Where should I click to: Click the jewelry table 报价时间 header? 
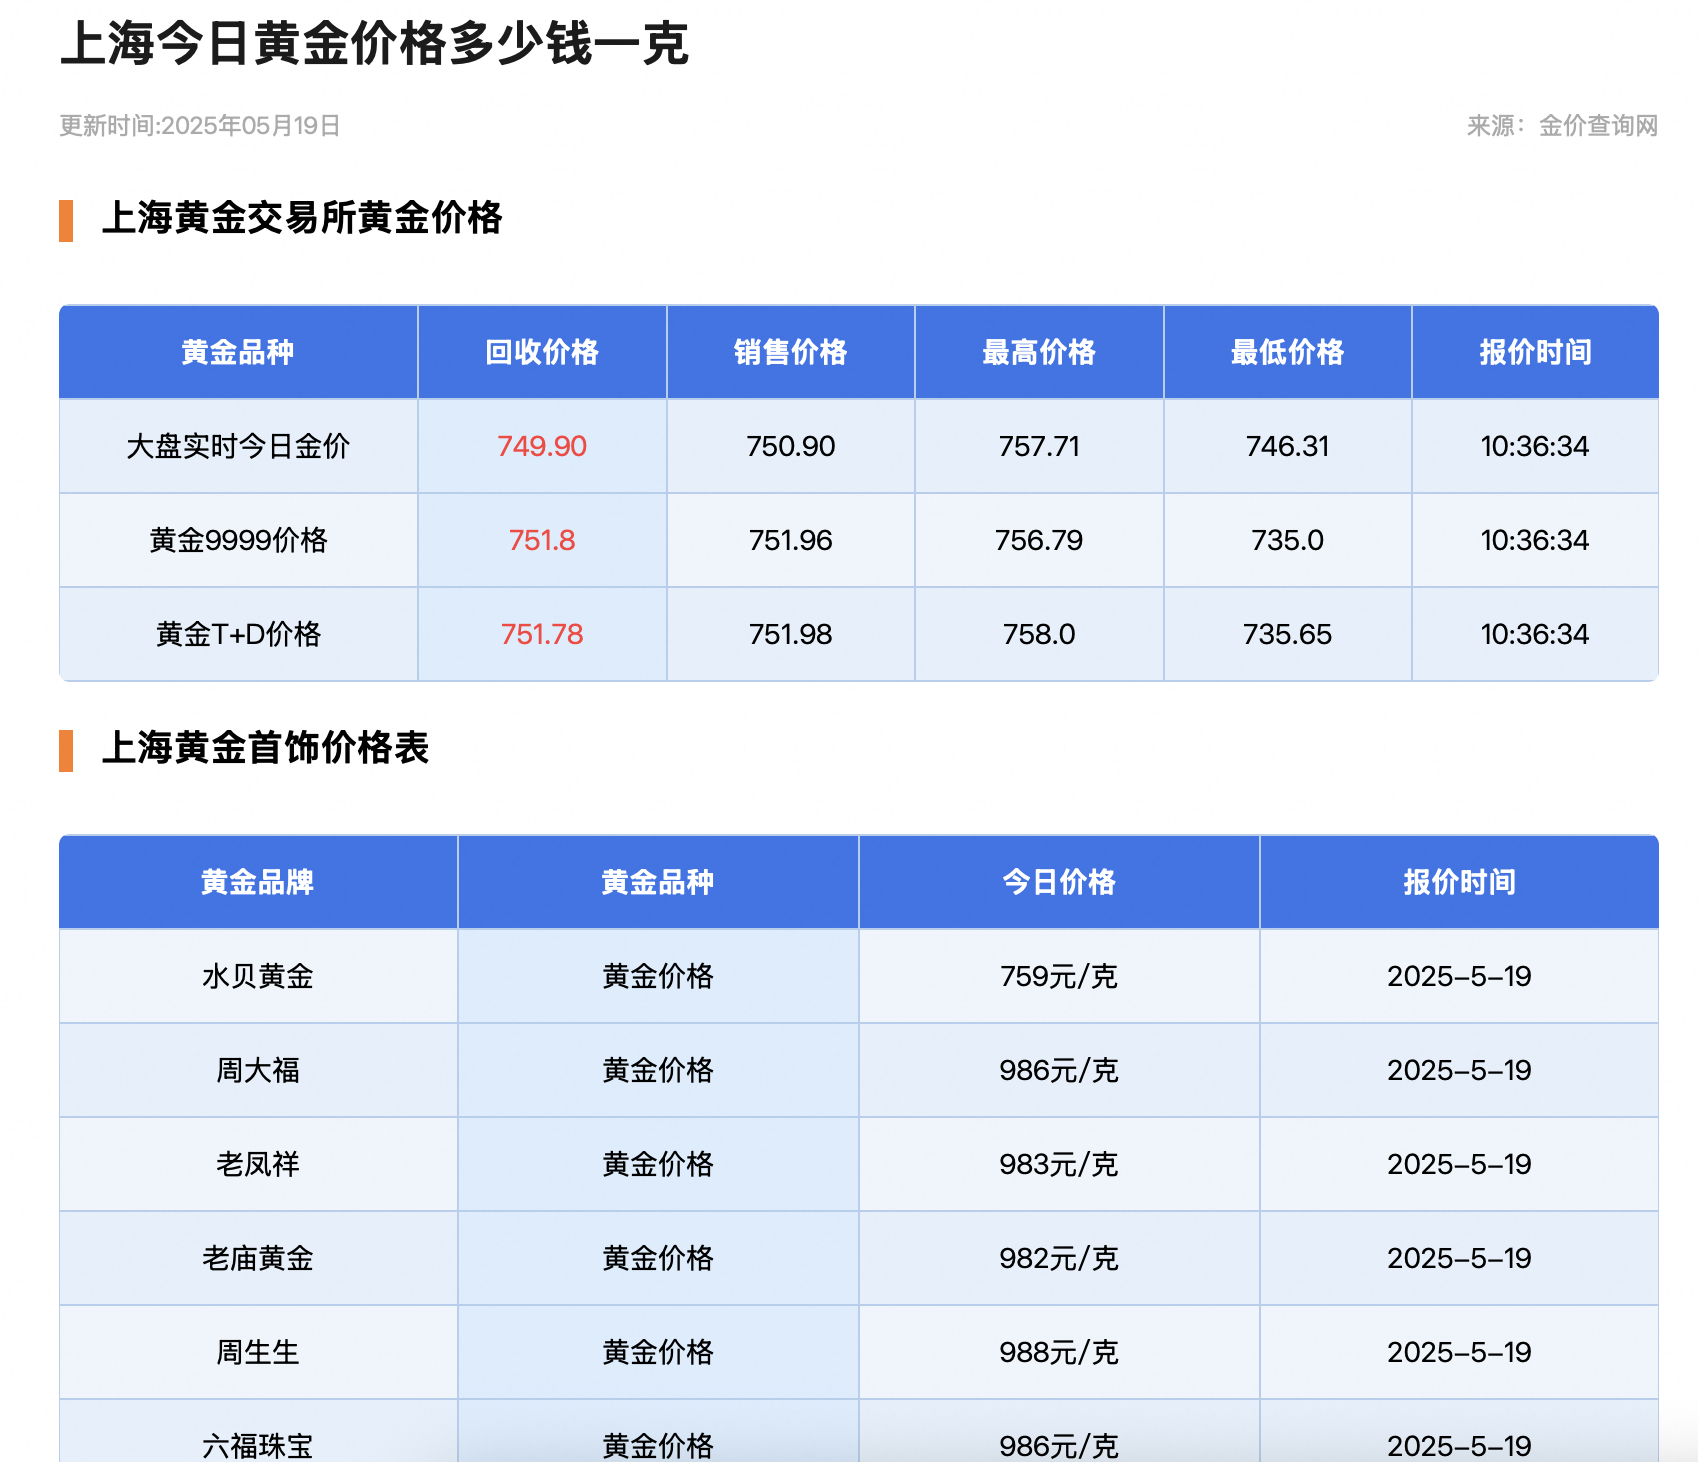click(x=1459, y=882)
